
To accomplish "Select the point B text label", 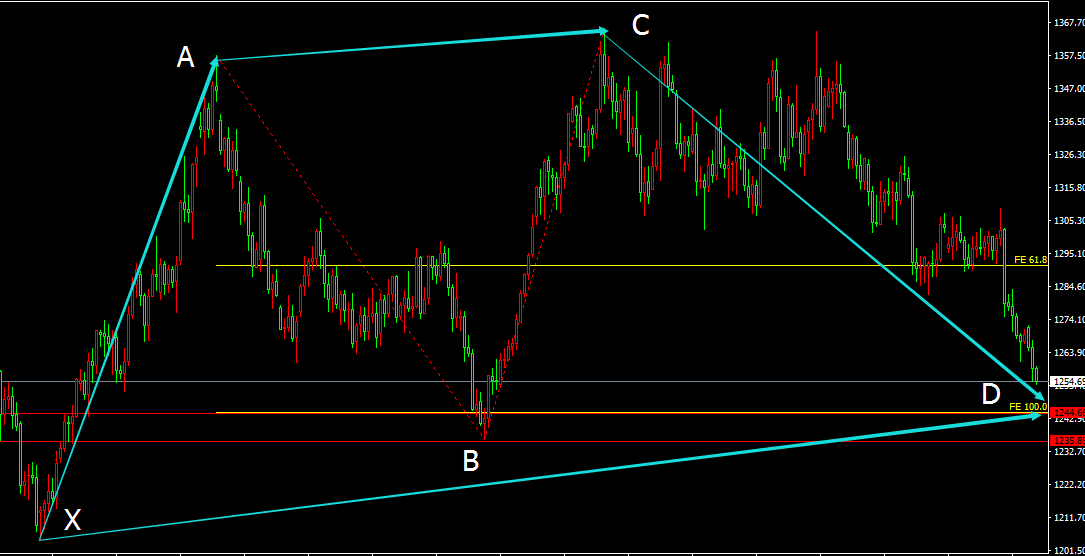I will 471,461.
